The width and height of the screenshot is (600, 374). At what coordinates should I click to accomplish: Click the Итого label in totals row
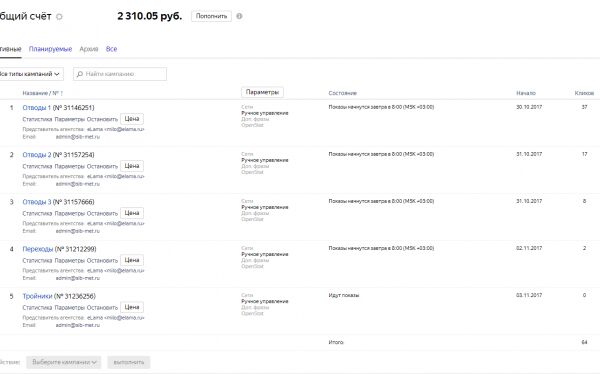pyautogui.click(x=336, y=342)
